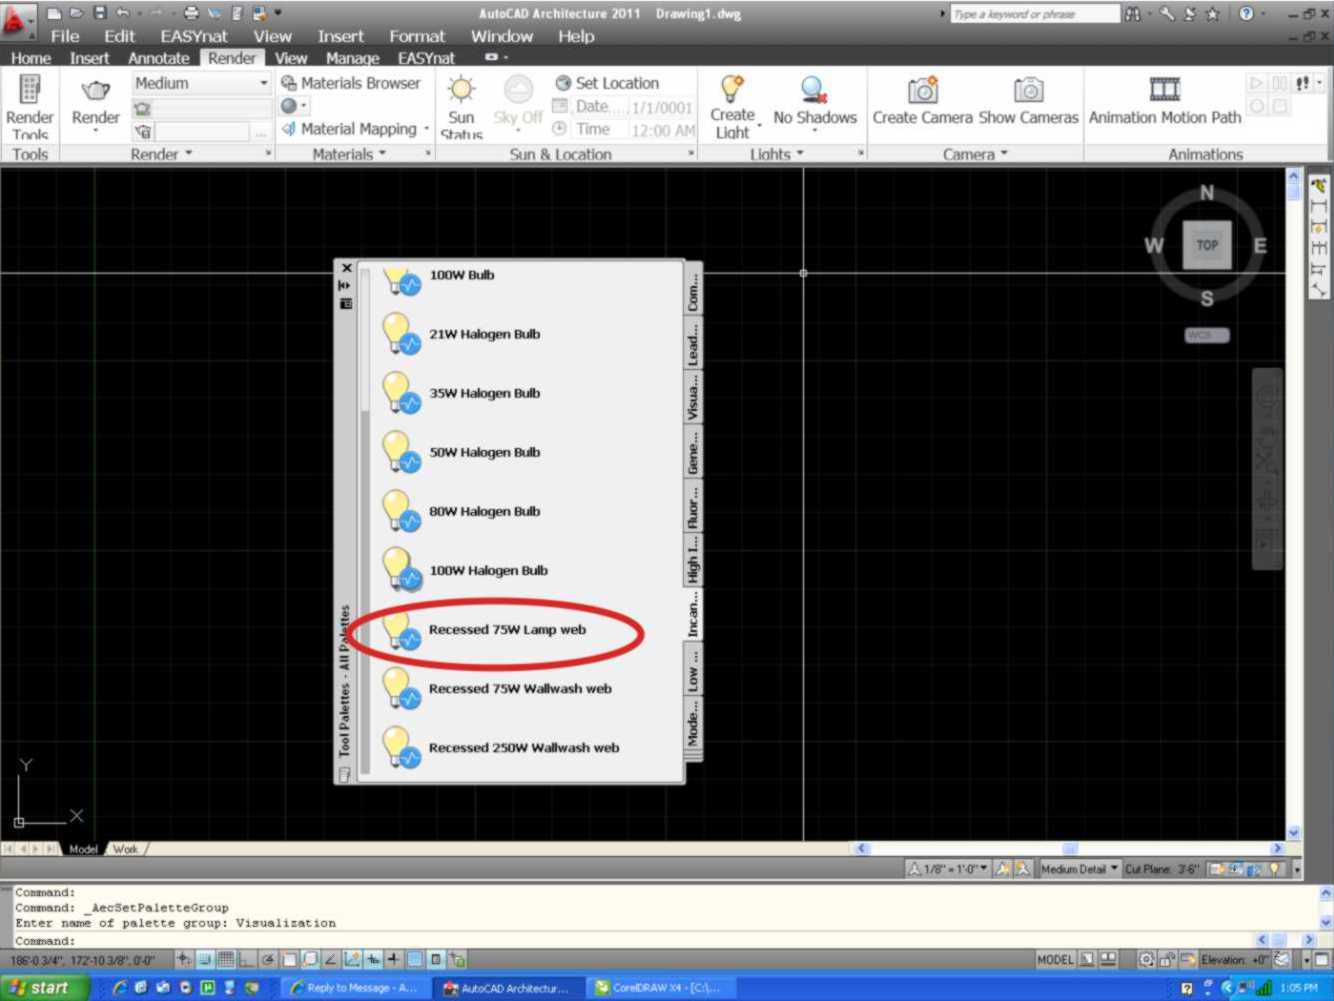This screenshot has width=1334, height=1001.
Task: Click the TOP face of the ViewCube
Action: pyautogui.click(x=1207, y=245)
